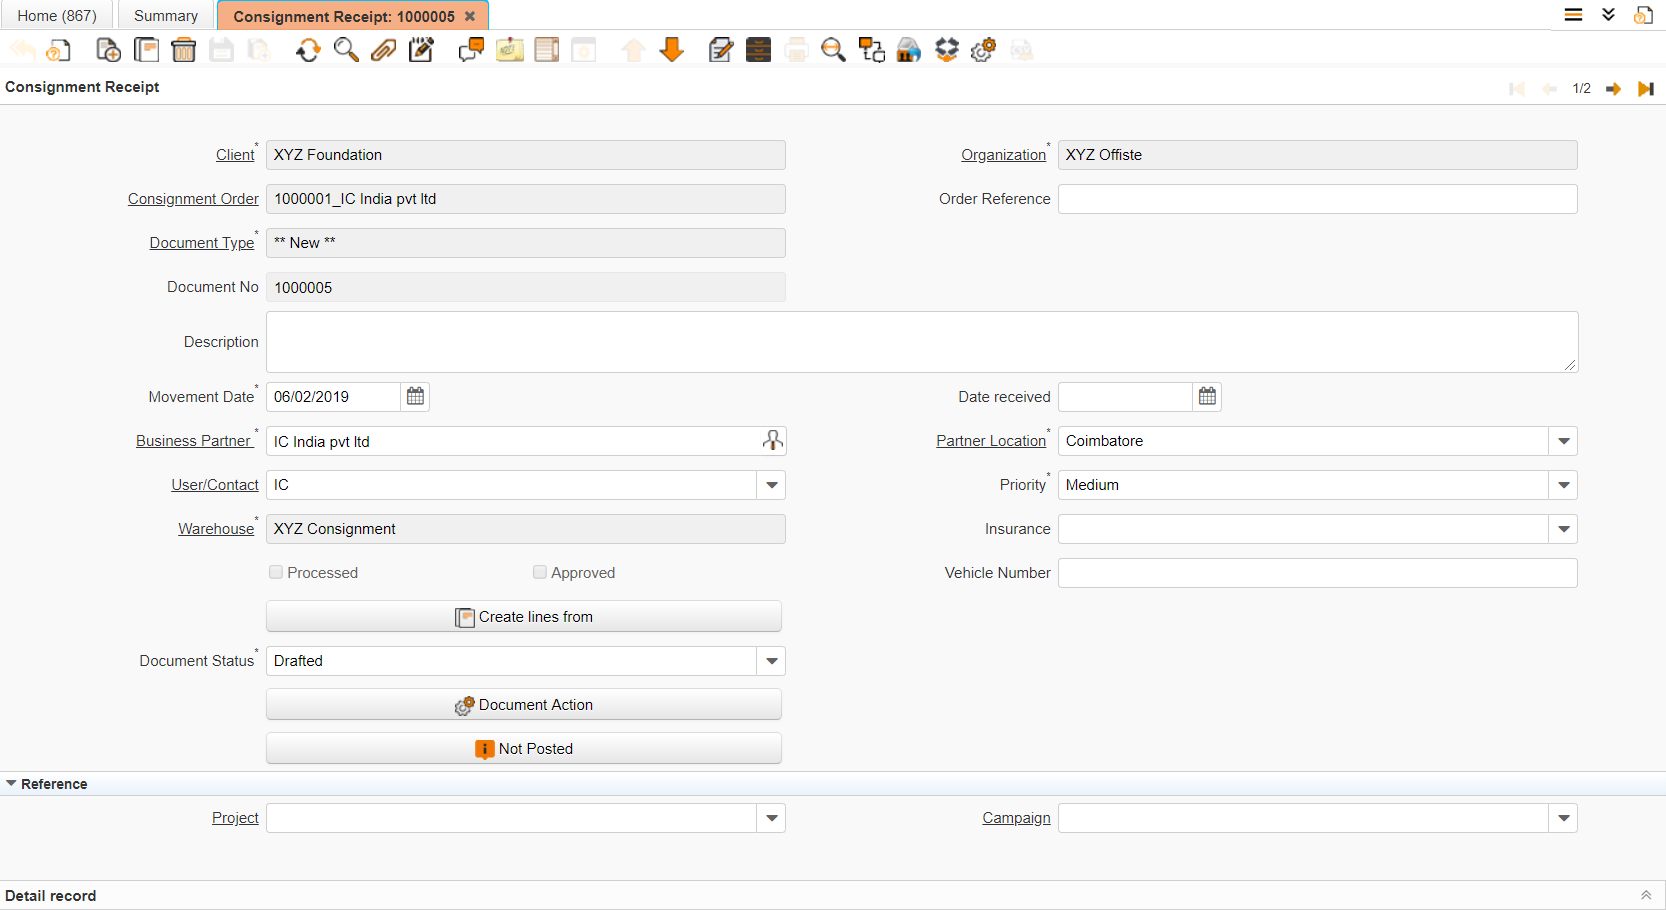Collapse the Reference section
The image size is (1666, 910).
pyautogui.click(x=12, y=784)
